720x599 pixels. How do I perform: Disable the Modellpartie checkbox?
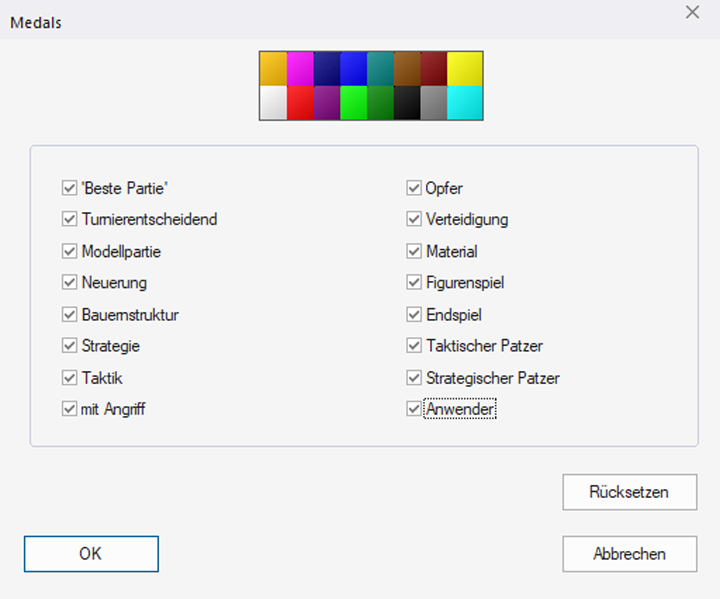pyautogui.click(x=69, y=251)
